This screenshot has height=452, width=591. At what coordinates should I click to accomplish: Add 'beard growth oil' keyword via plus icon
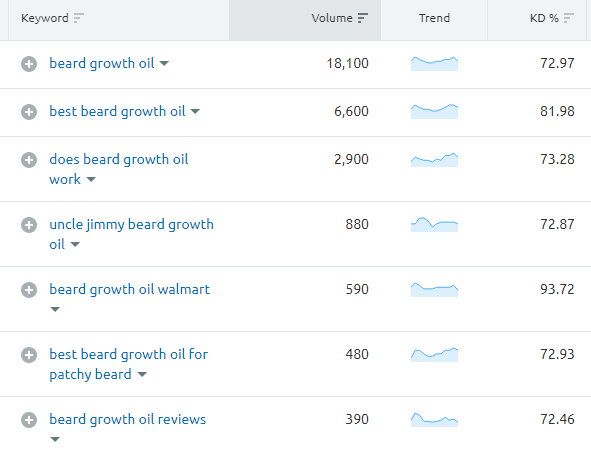[x=29, y=64]
